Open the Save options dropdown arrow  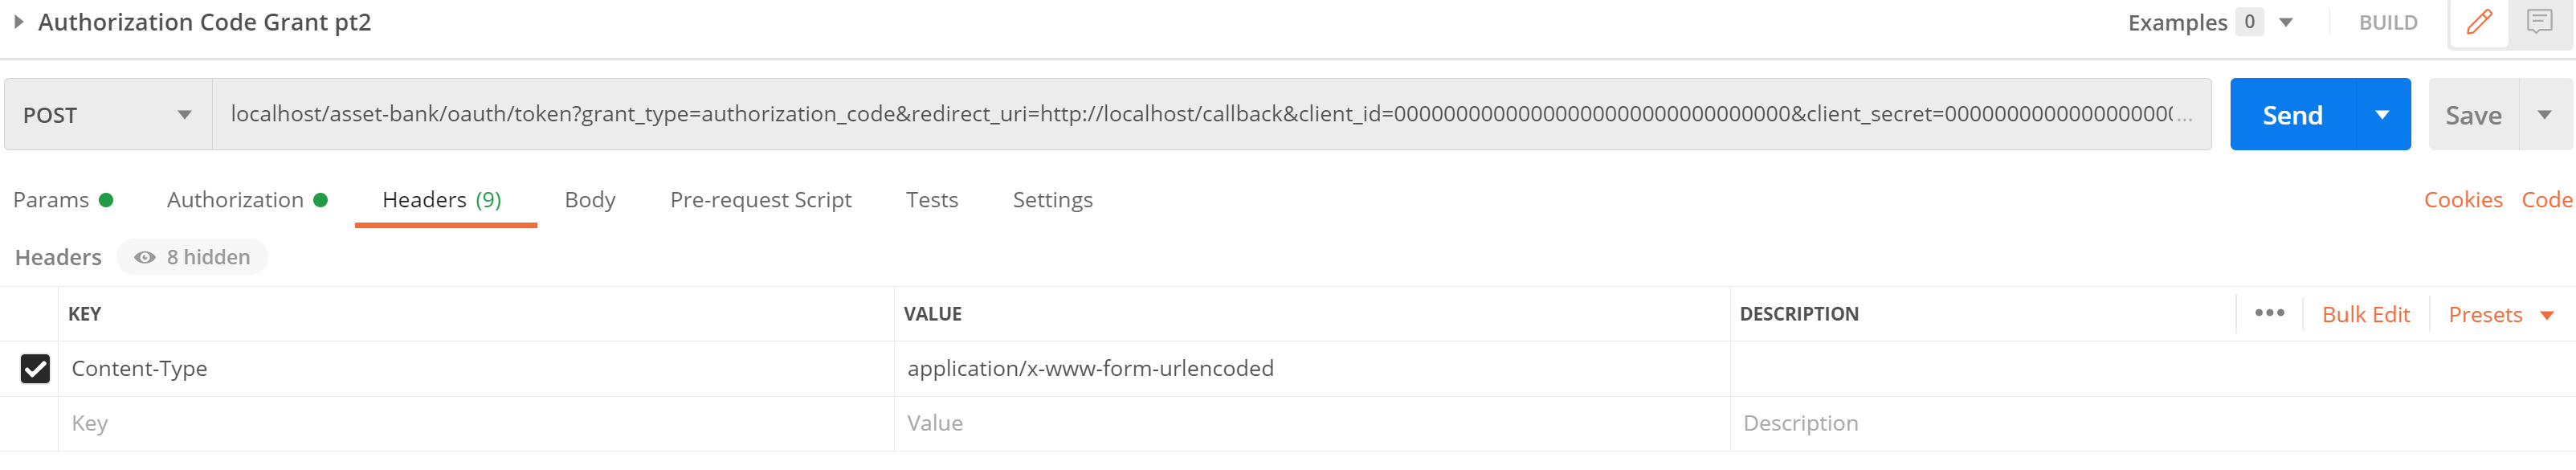2545,115
